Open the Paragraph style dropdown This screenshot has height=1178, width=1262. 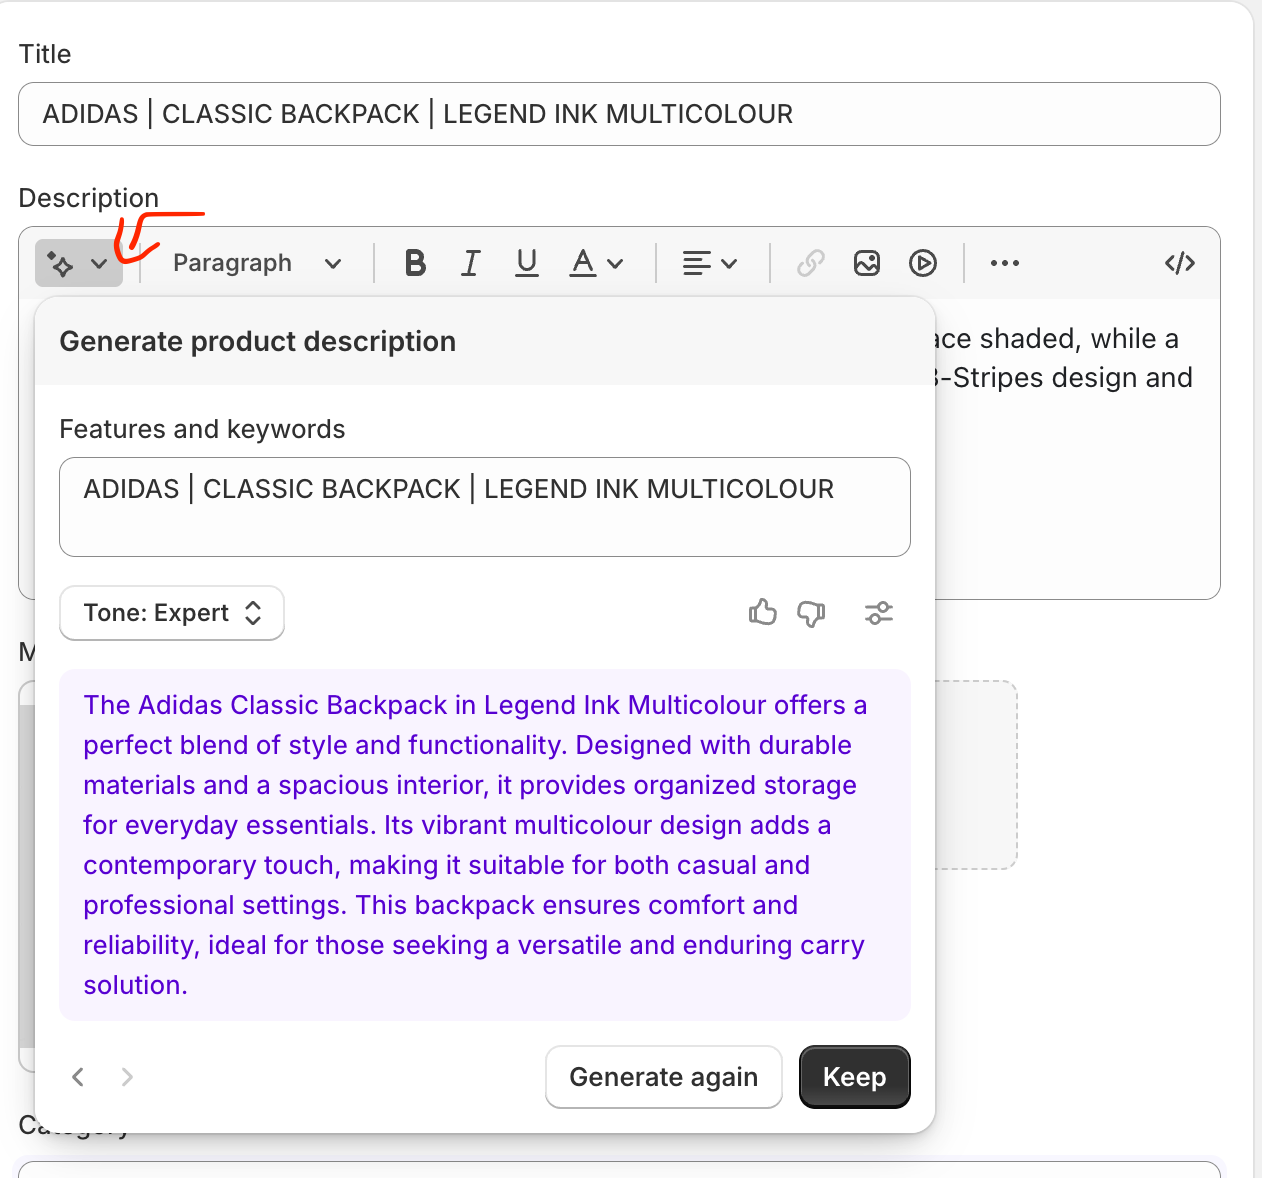click(257, 263)
